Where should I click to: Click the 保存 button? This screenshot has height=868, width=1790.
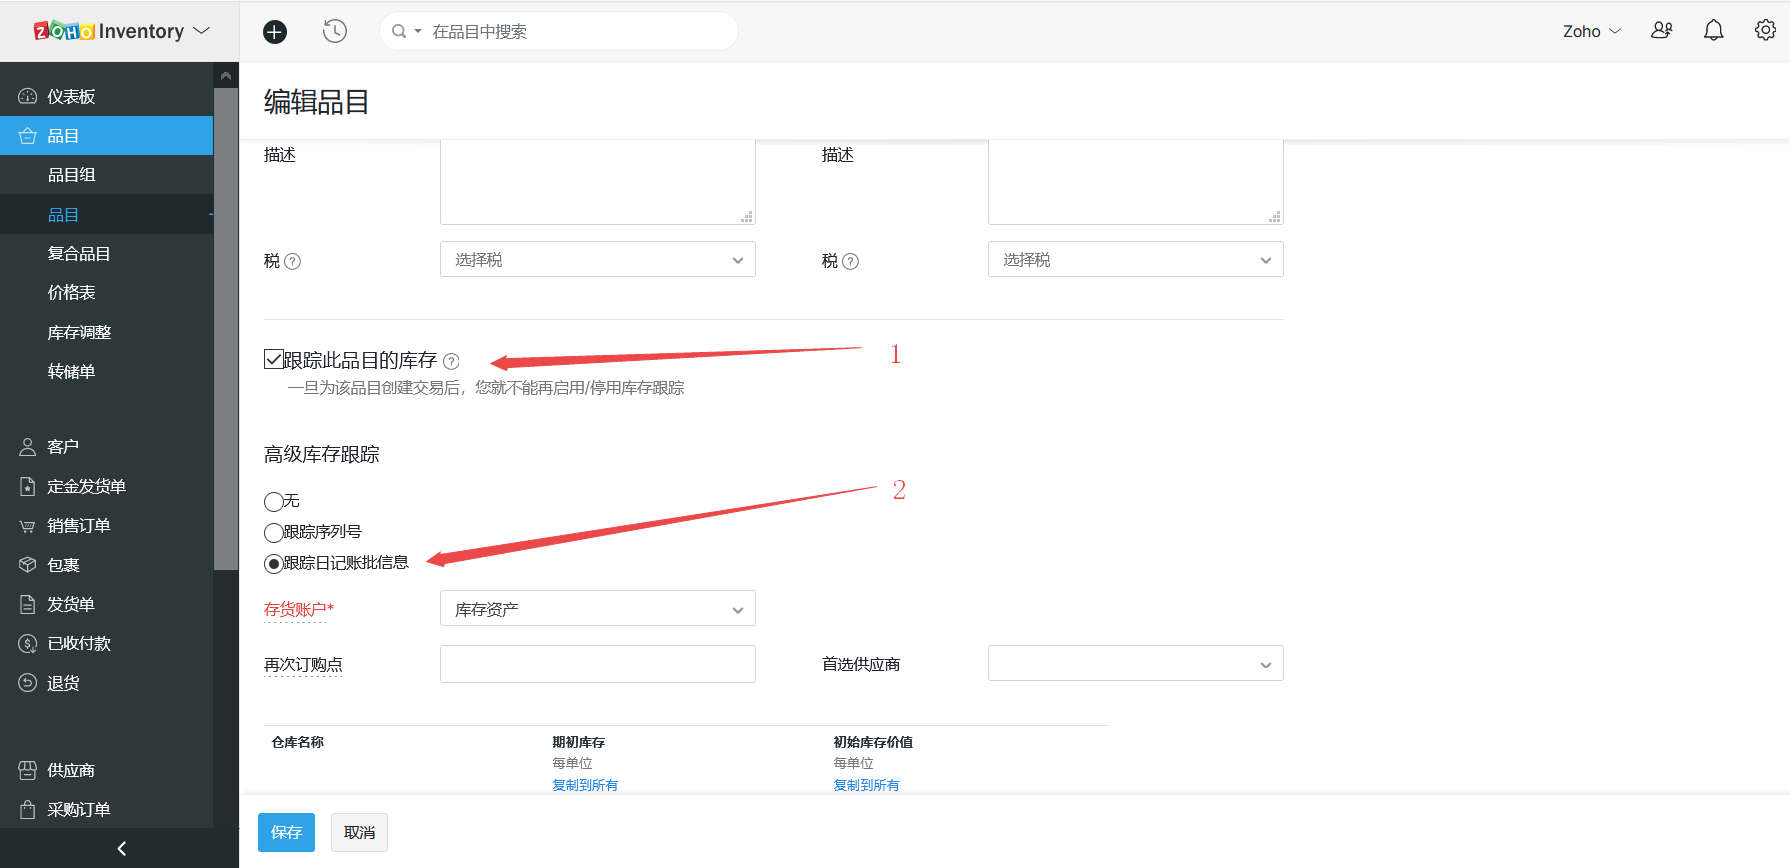coord(286,832)
